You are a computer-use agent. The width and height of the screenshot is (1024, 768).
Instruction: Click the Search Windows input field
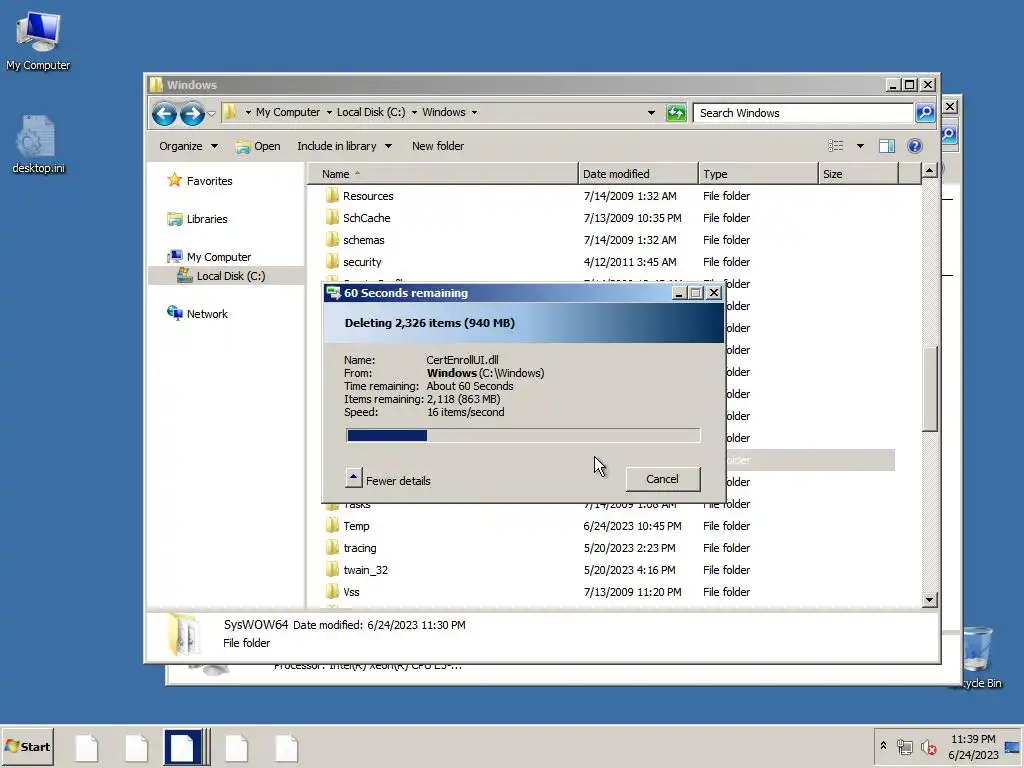click(x=803, y=113)
